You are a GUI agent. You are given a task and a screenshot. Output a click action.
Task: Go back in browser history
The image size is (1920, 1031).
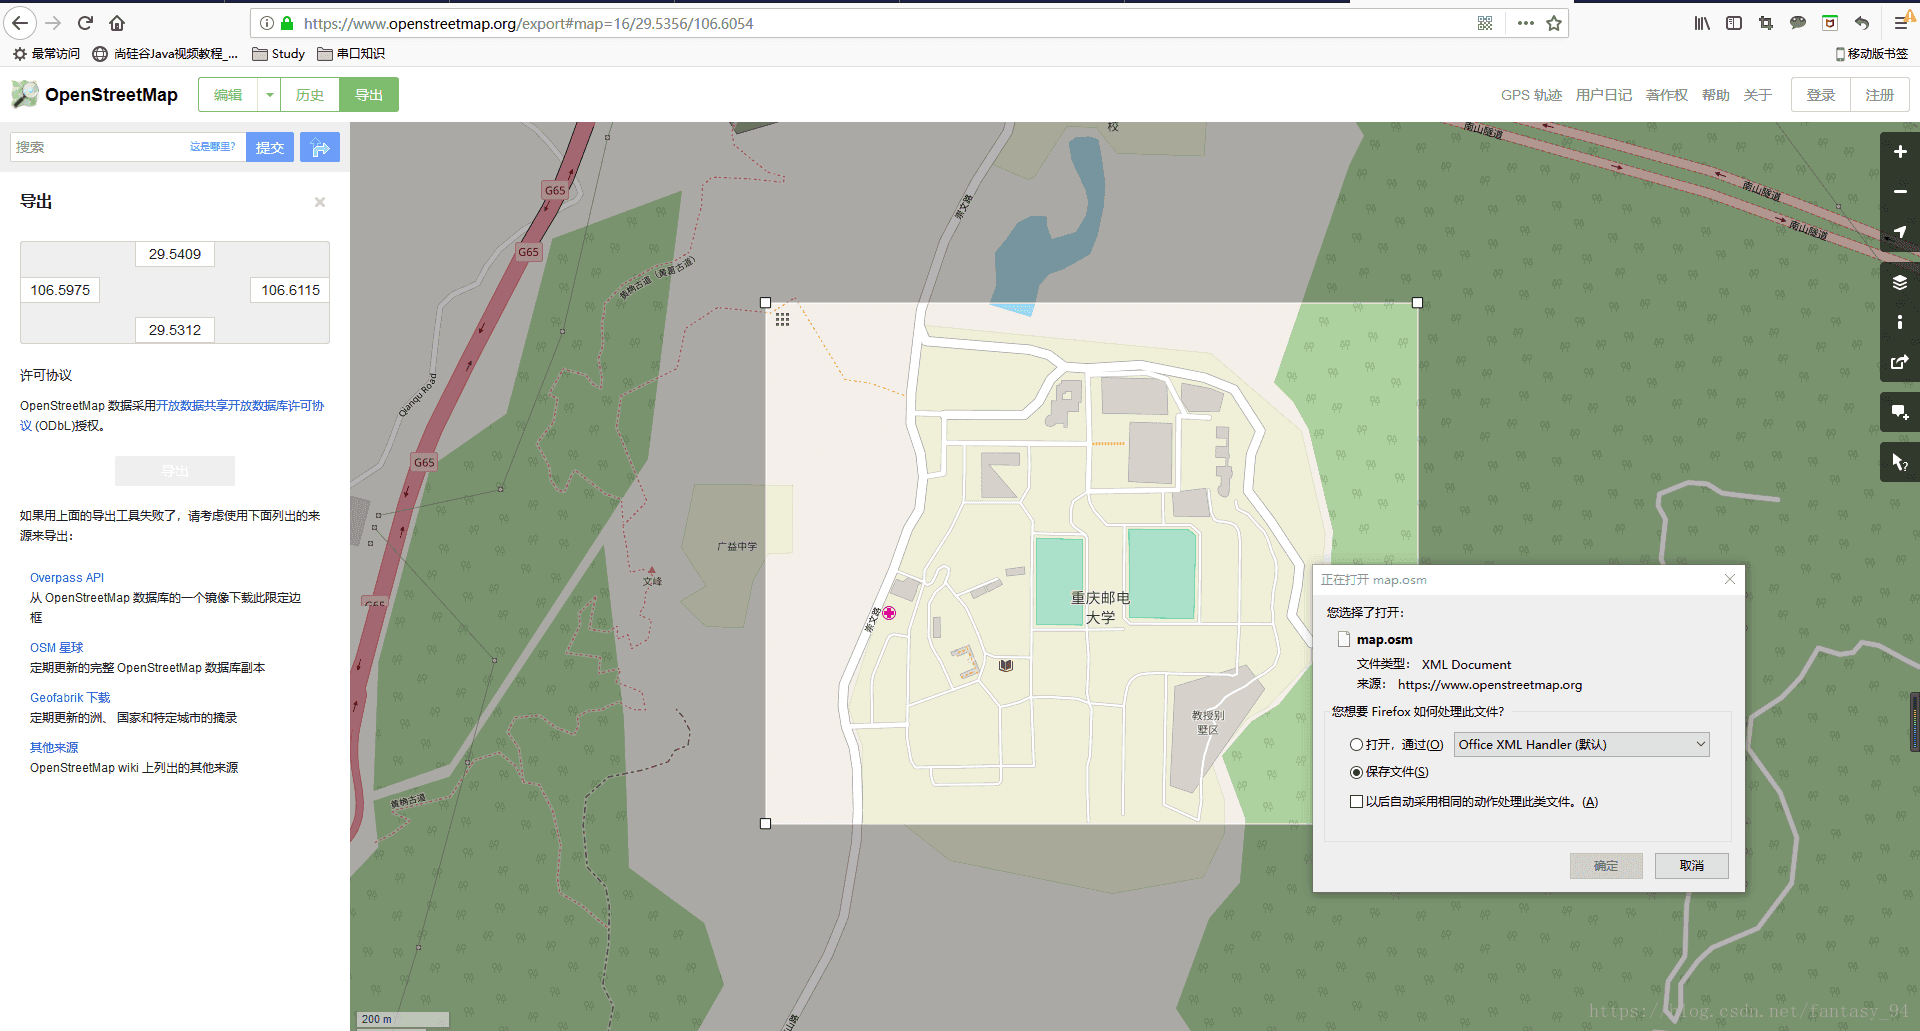20,23
